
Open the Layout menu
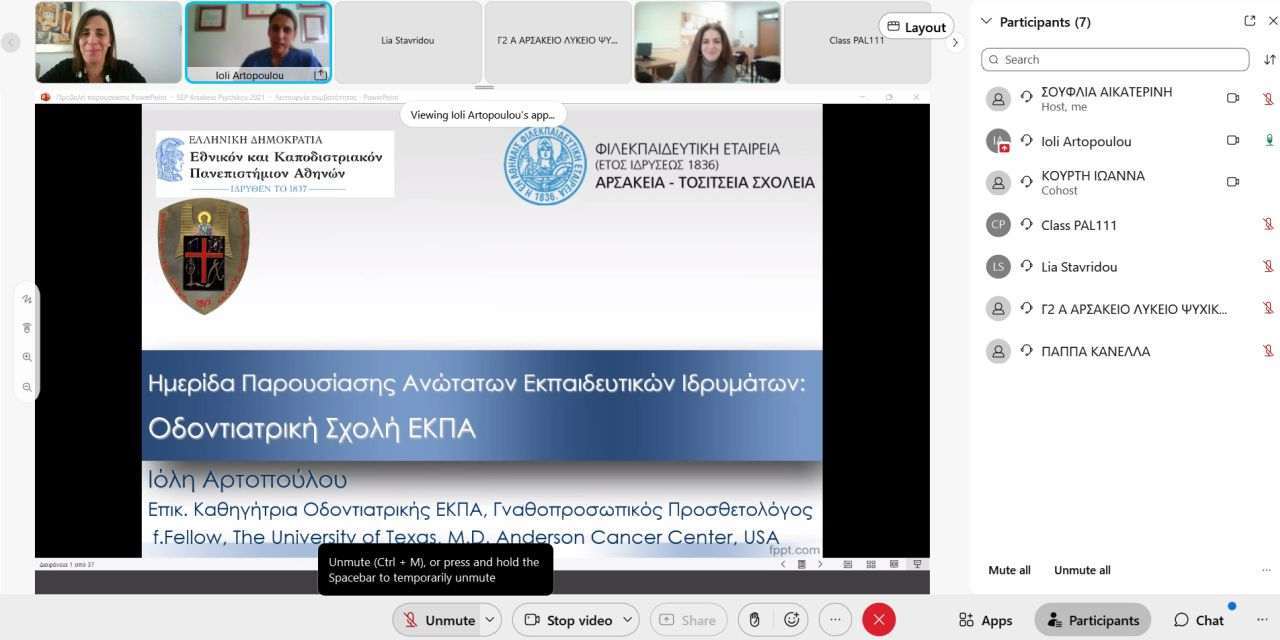tap(917, 27)
